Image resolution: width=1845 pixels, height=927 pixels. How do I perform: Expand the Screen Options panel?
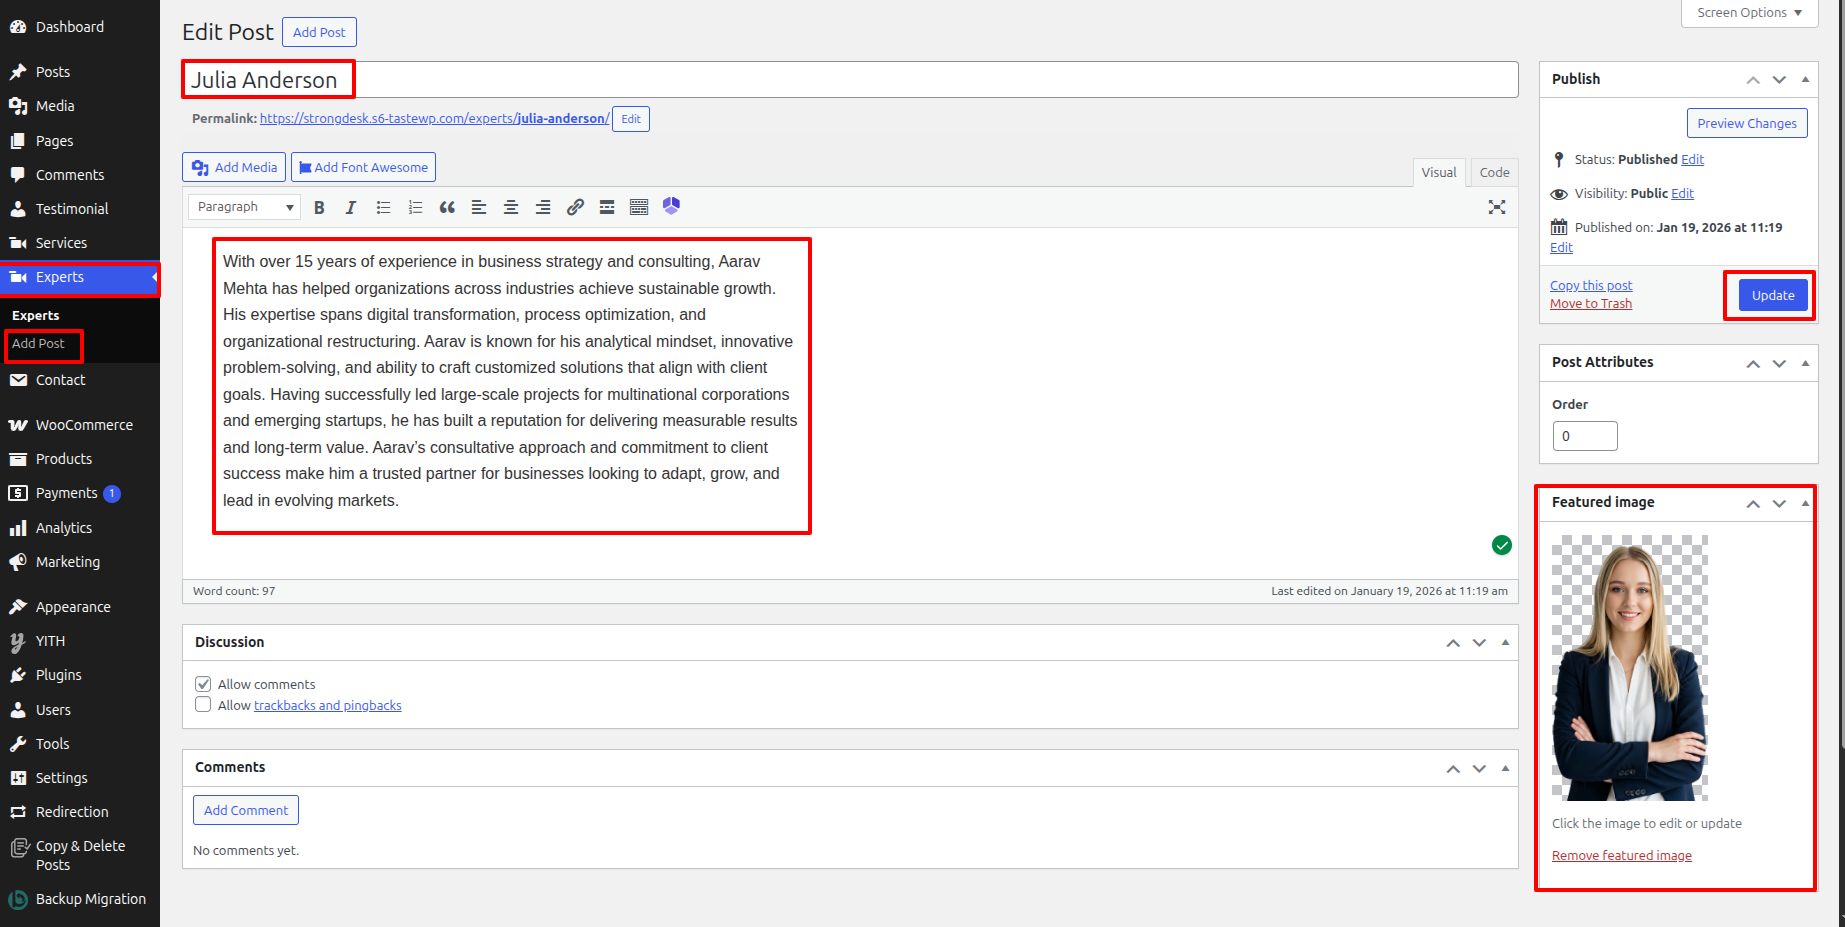coord(1749,13)
